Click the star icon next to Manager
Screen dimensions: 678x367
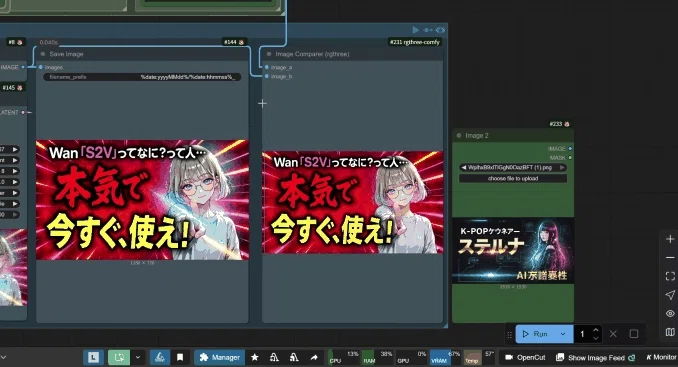click(255, 357)
